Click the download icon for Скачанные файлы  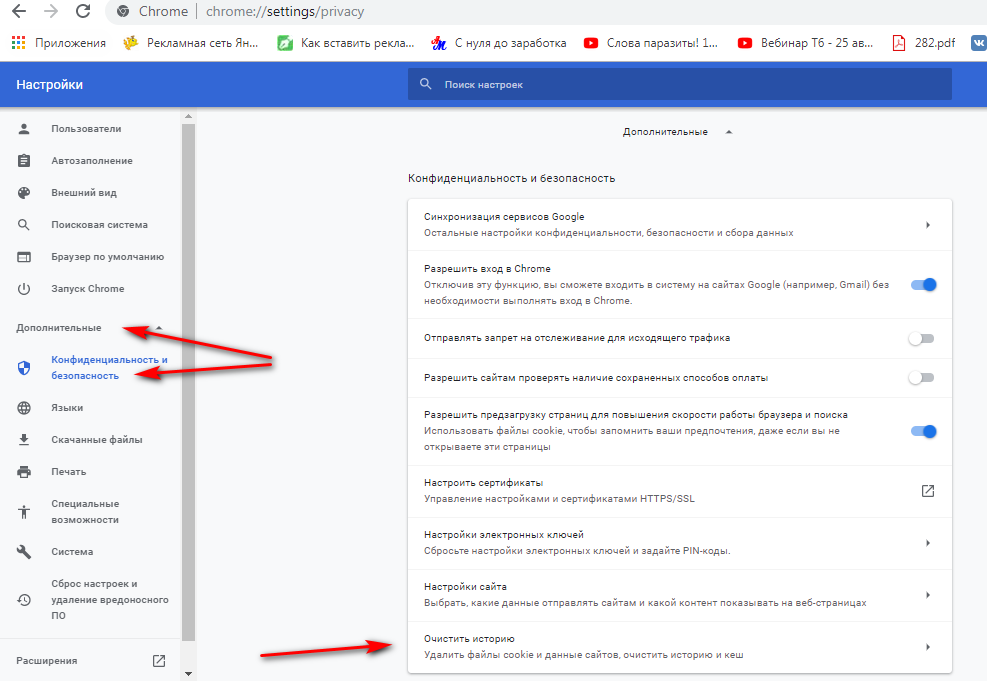coord(24,439)
